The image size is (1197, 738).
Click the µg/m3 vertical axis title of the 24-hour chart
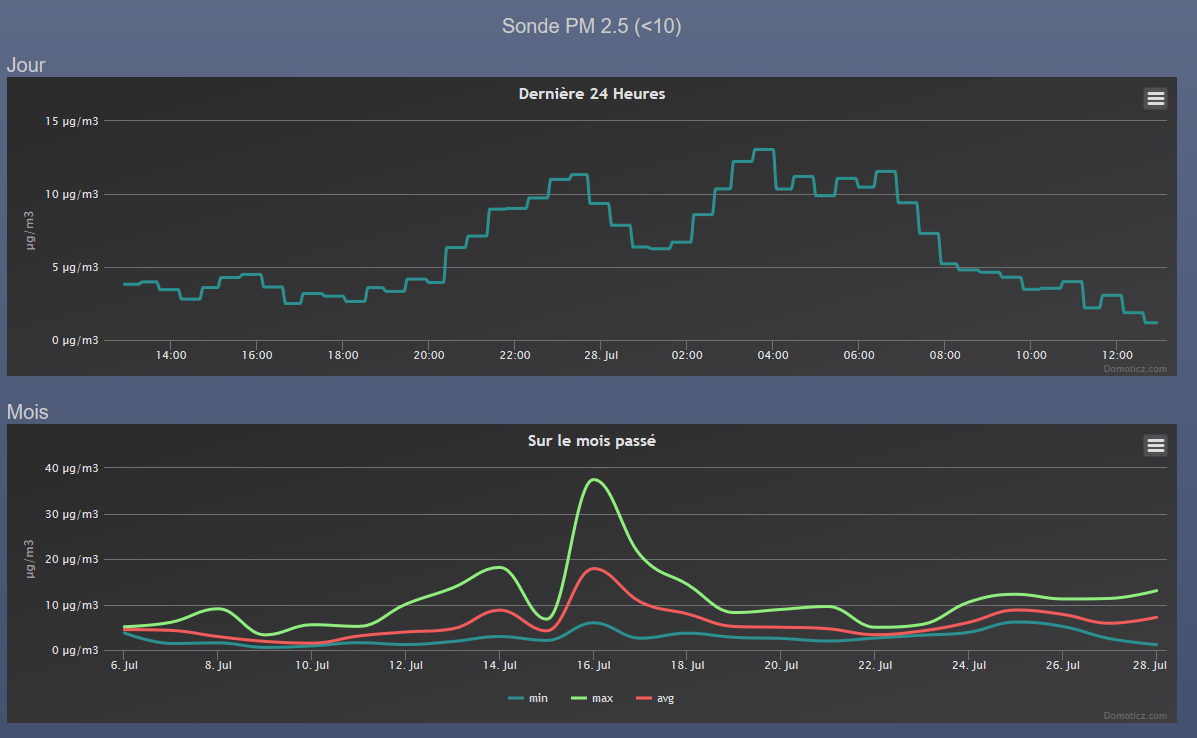coord(30,230)
